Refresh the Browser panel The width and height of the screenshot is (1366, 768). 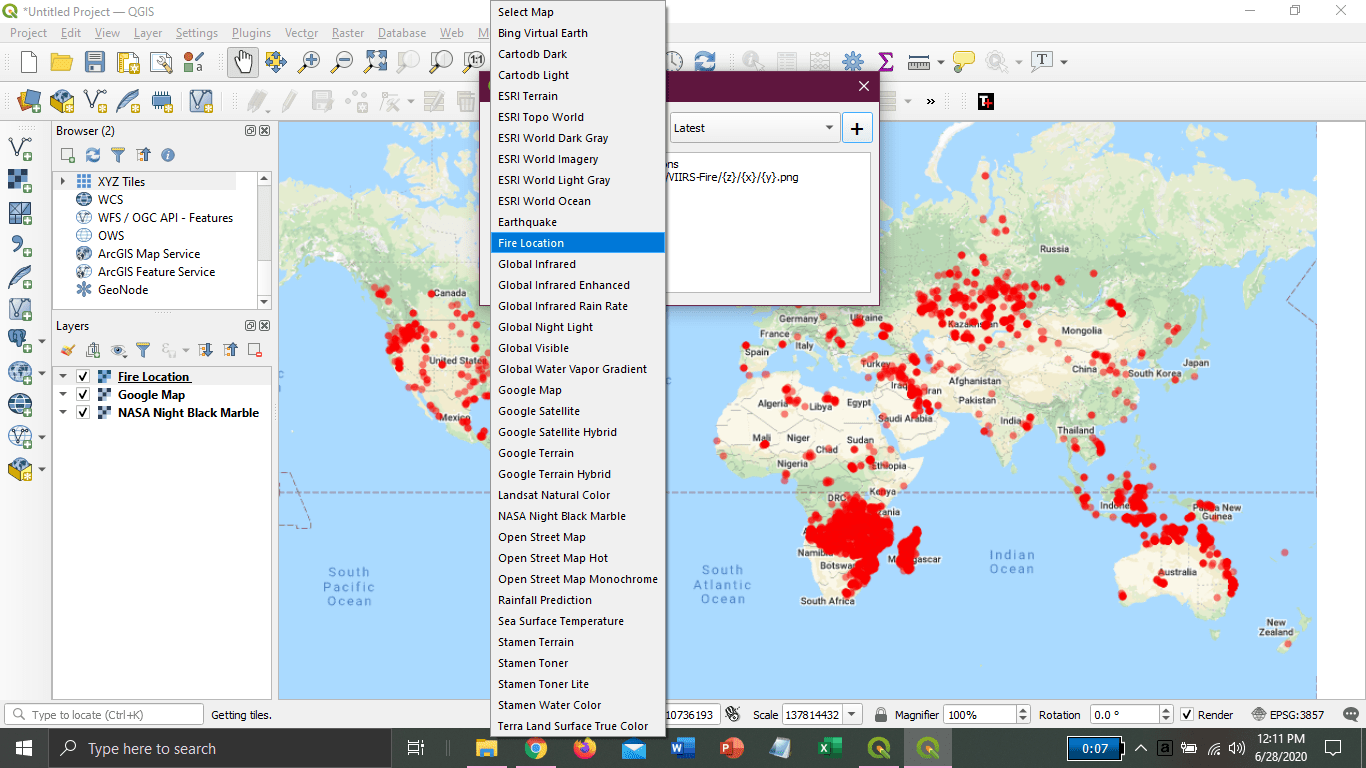tap(93, 155)
